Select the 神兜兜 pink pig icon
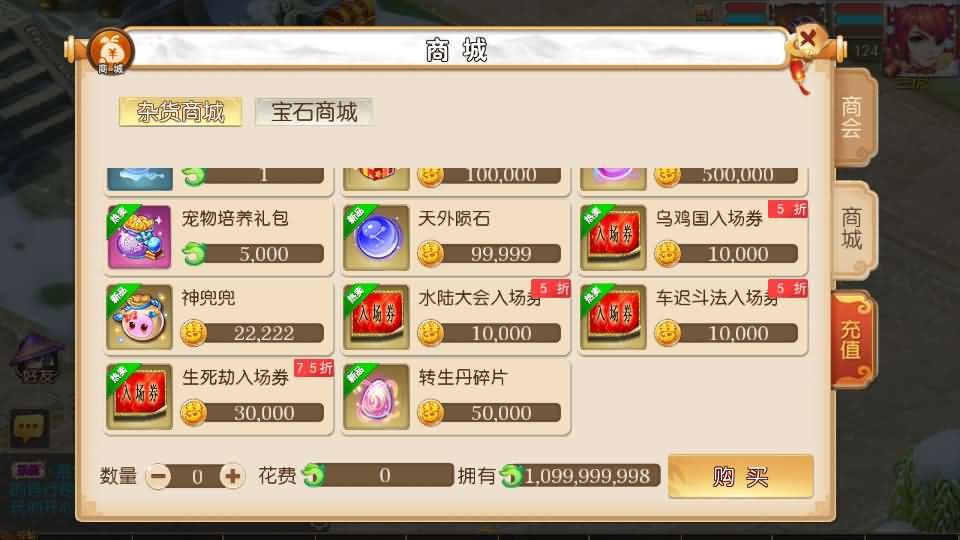Screen dimensions: 960x540 click(x=139, y=317)
